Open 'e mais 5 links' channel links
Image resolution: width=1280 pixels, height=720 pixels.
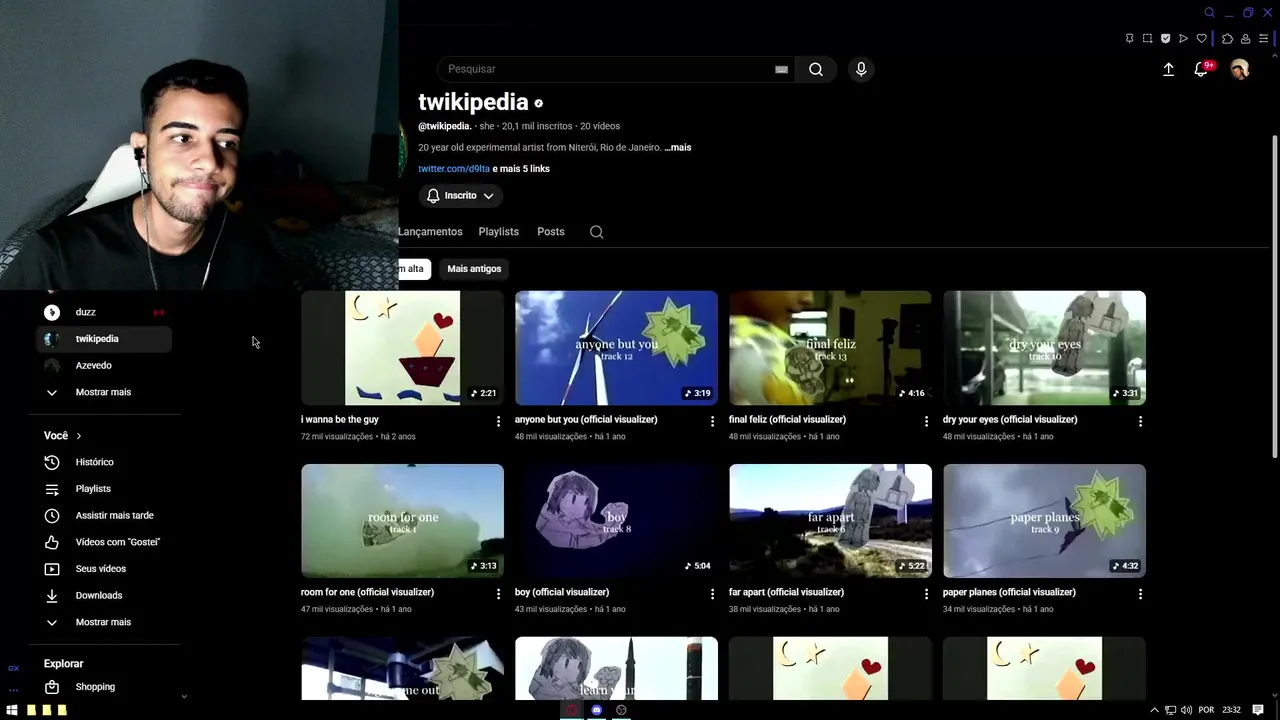[521, 169]
